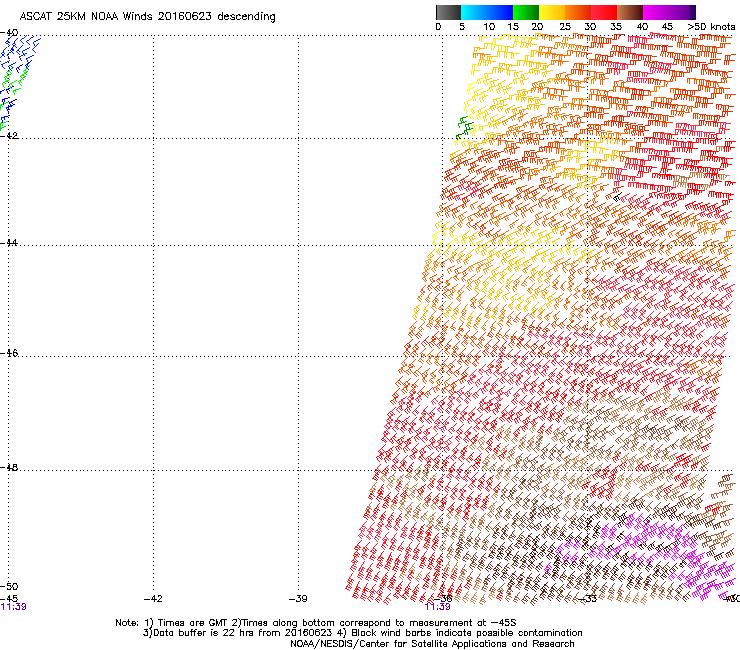Click the '10' legend scale label
Image resolution: width=740 pixels, height=650 pixels.
click(x=489, y=27)
